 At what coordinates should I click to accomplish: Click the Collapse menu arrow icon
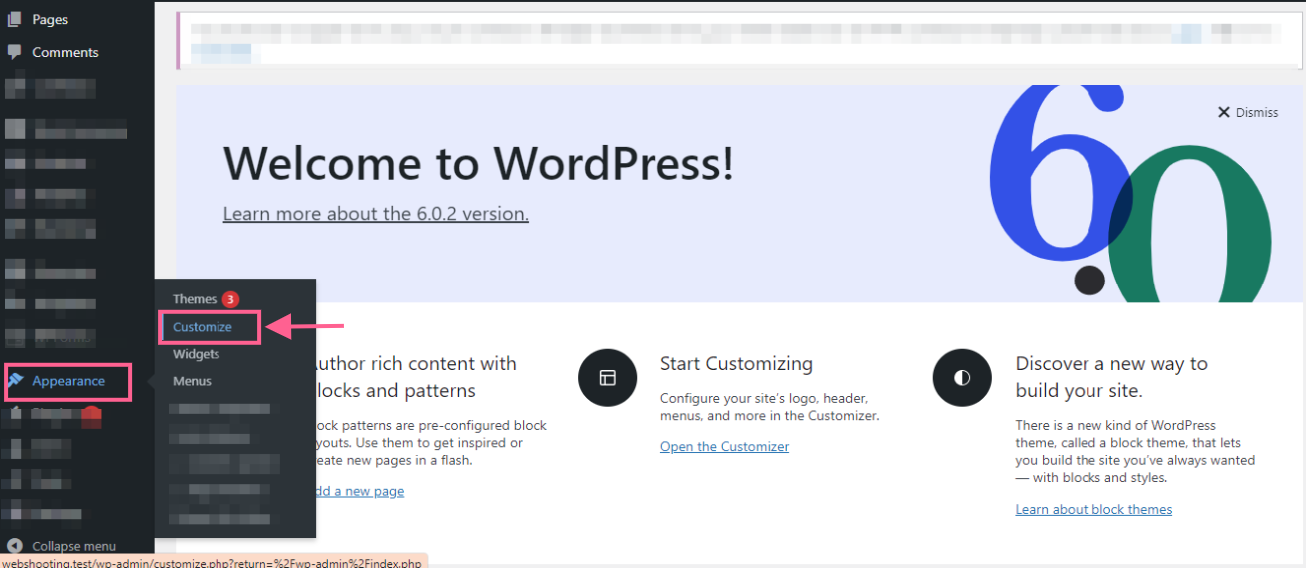(14, 546)
